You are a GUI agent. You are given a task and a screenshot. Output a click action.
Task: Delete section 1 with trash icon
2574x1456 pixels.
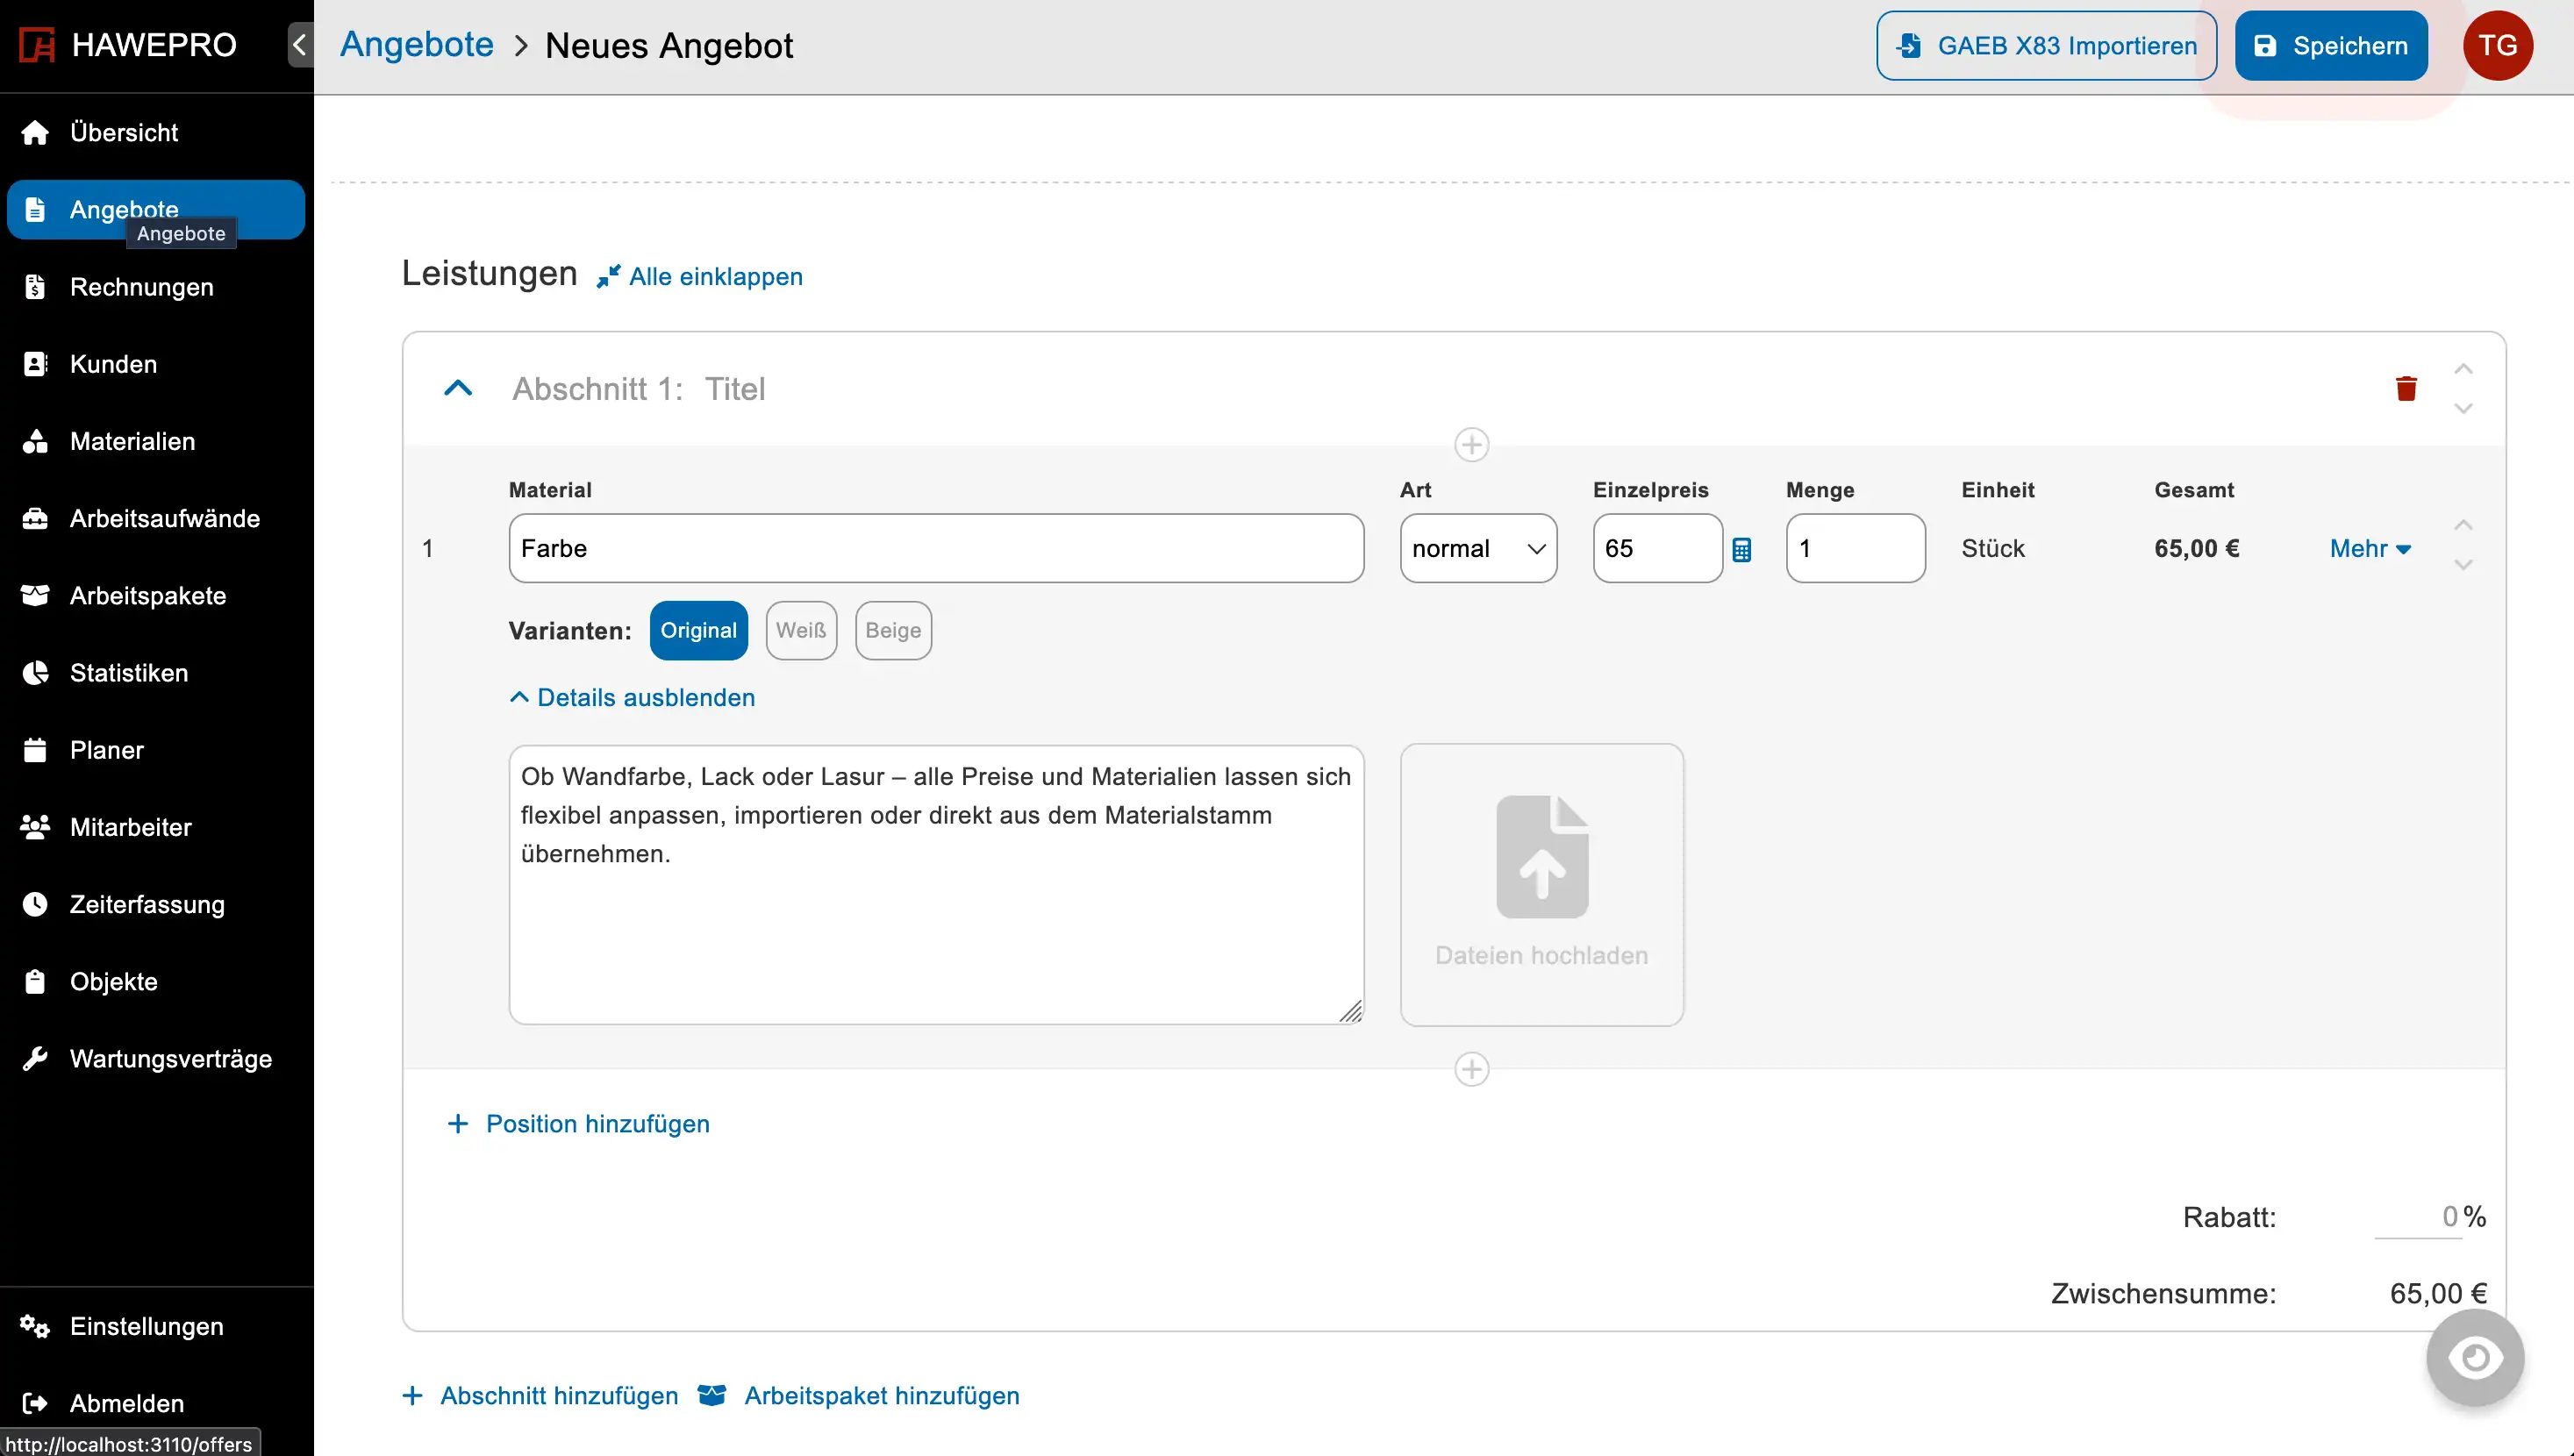point(2406,388)
